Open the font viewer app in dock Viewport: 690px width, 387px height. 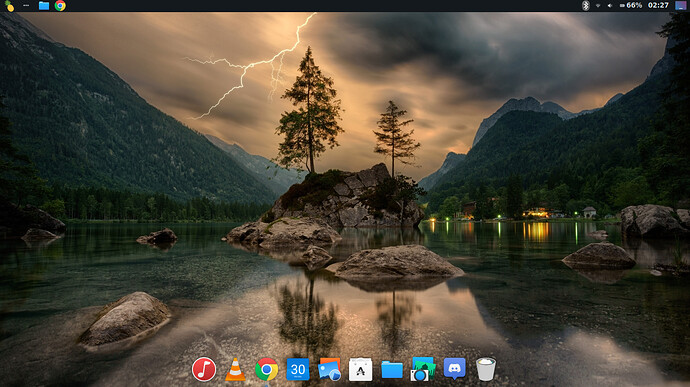tap(360, 369)
